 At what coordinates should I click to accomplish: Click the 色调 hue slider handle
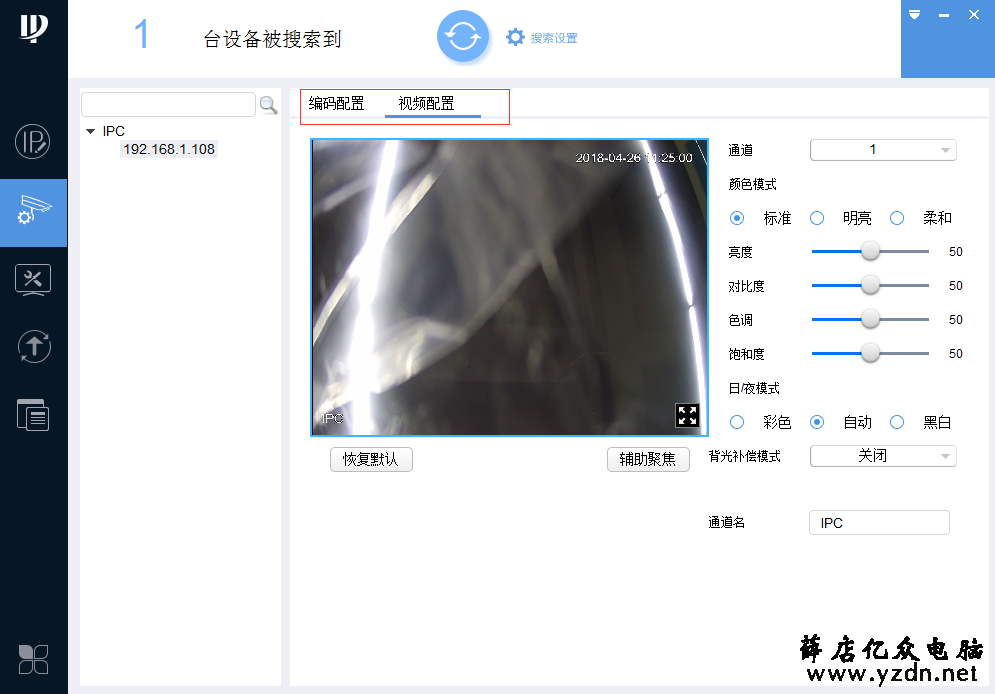point(870,319)
